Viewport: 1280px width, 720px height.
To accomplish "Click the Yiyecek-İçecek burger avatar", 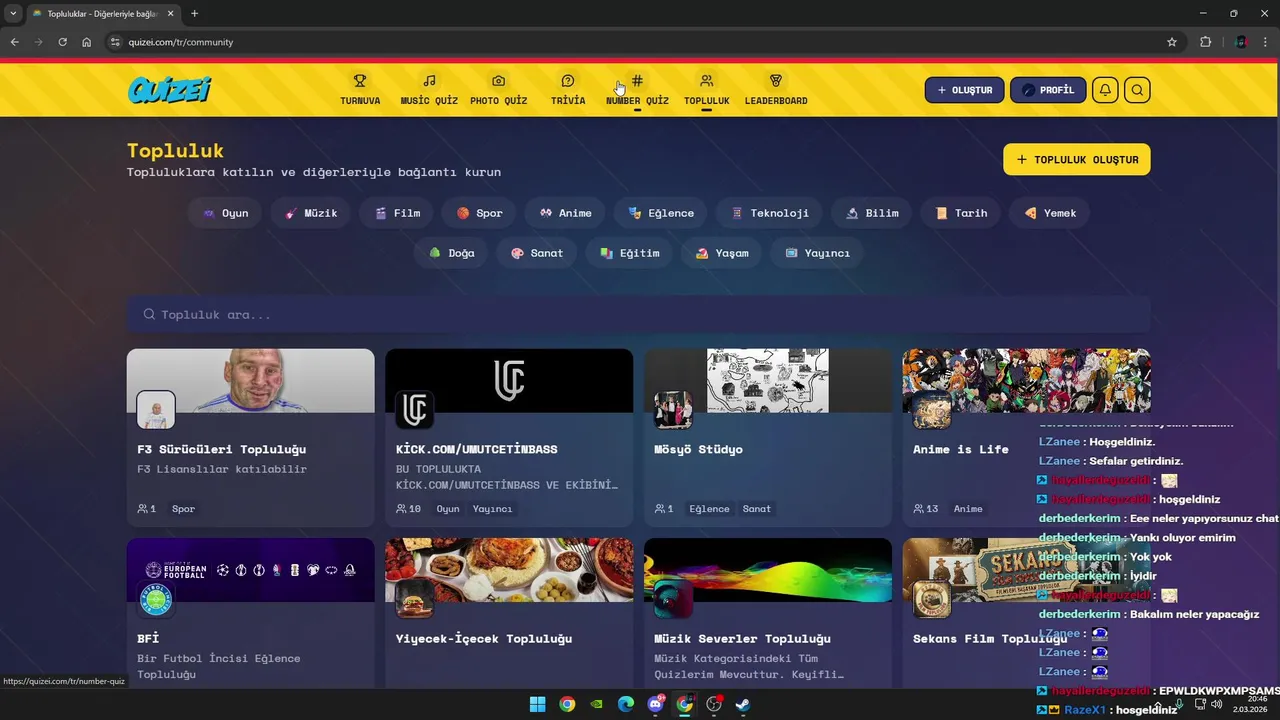I will 414,599.
